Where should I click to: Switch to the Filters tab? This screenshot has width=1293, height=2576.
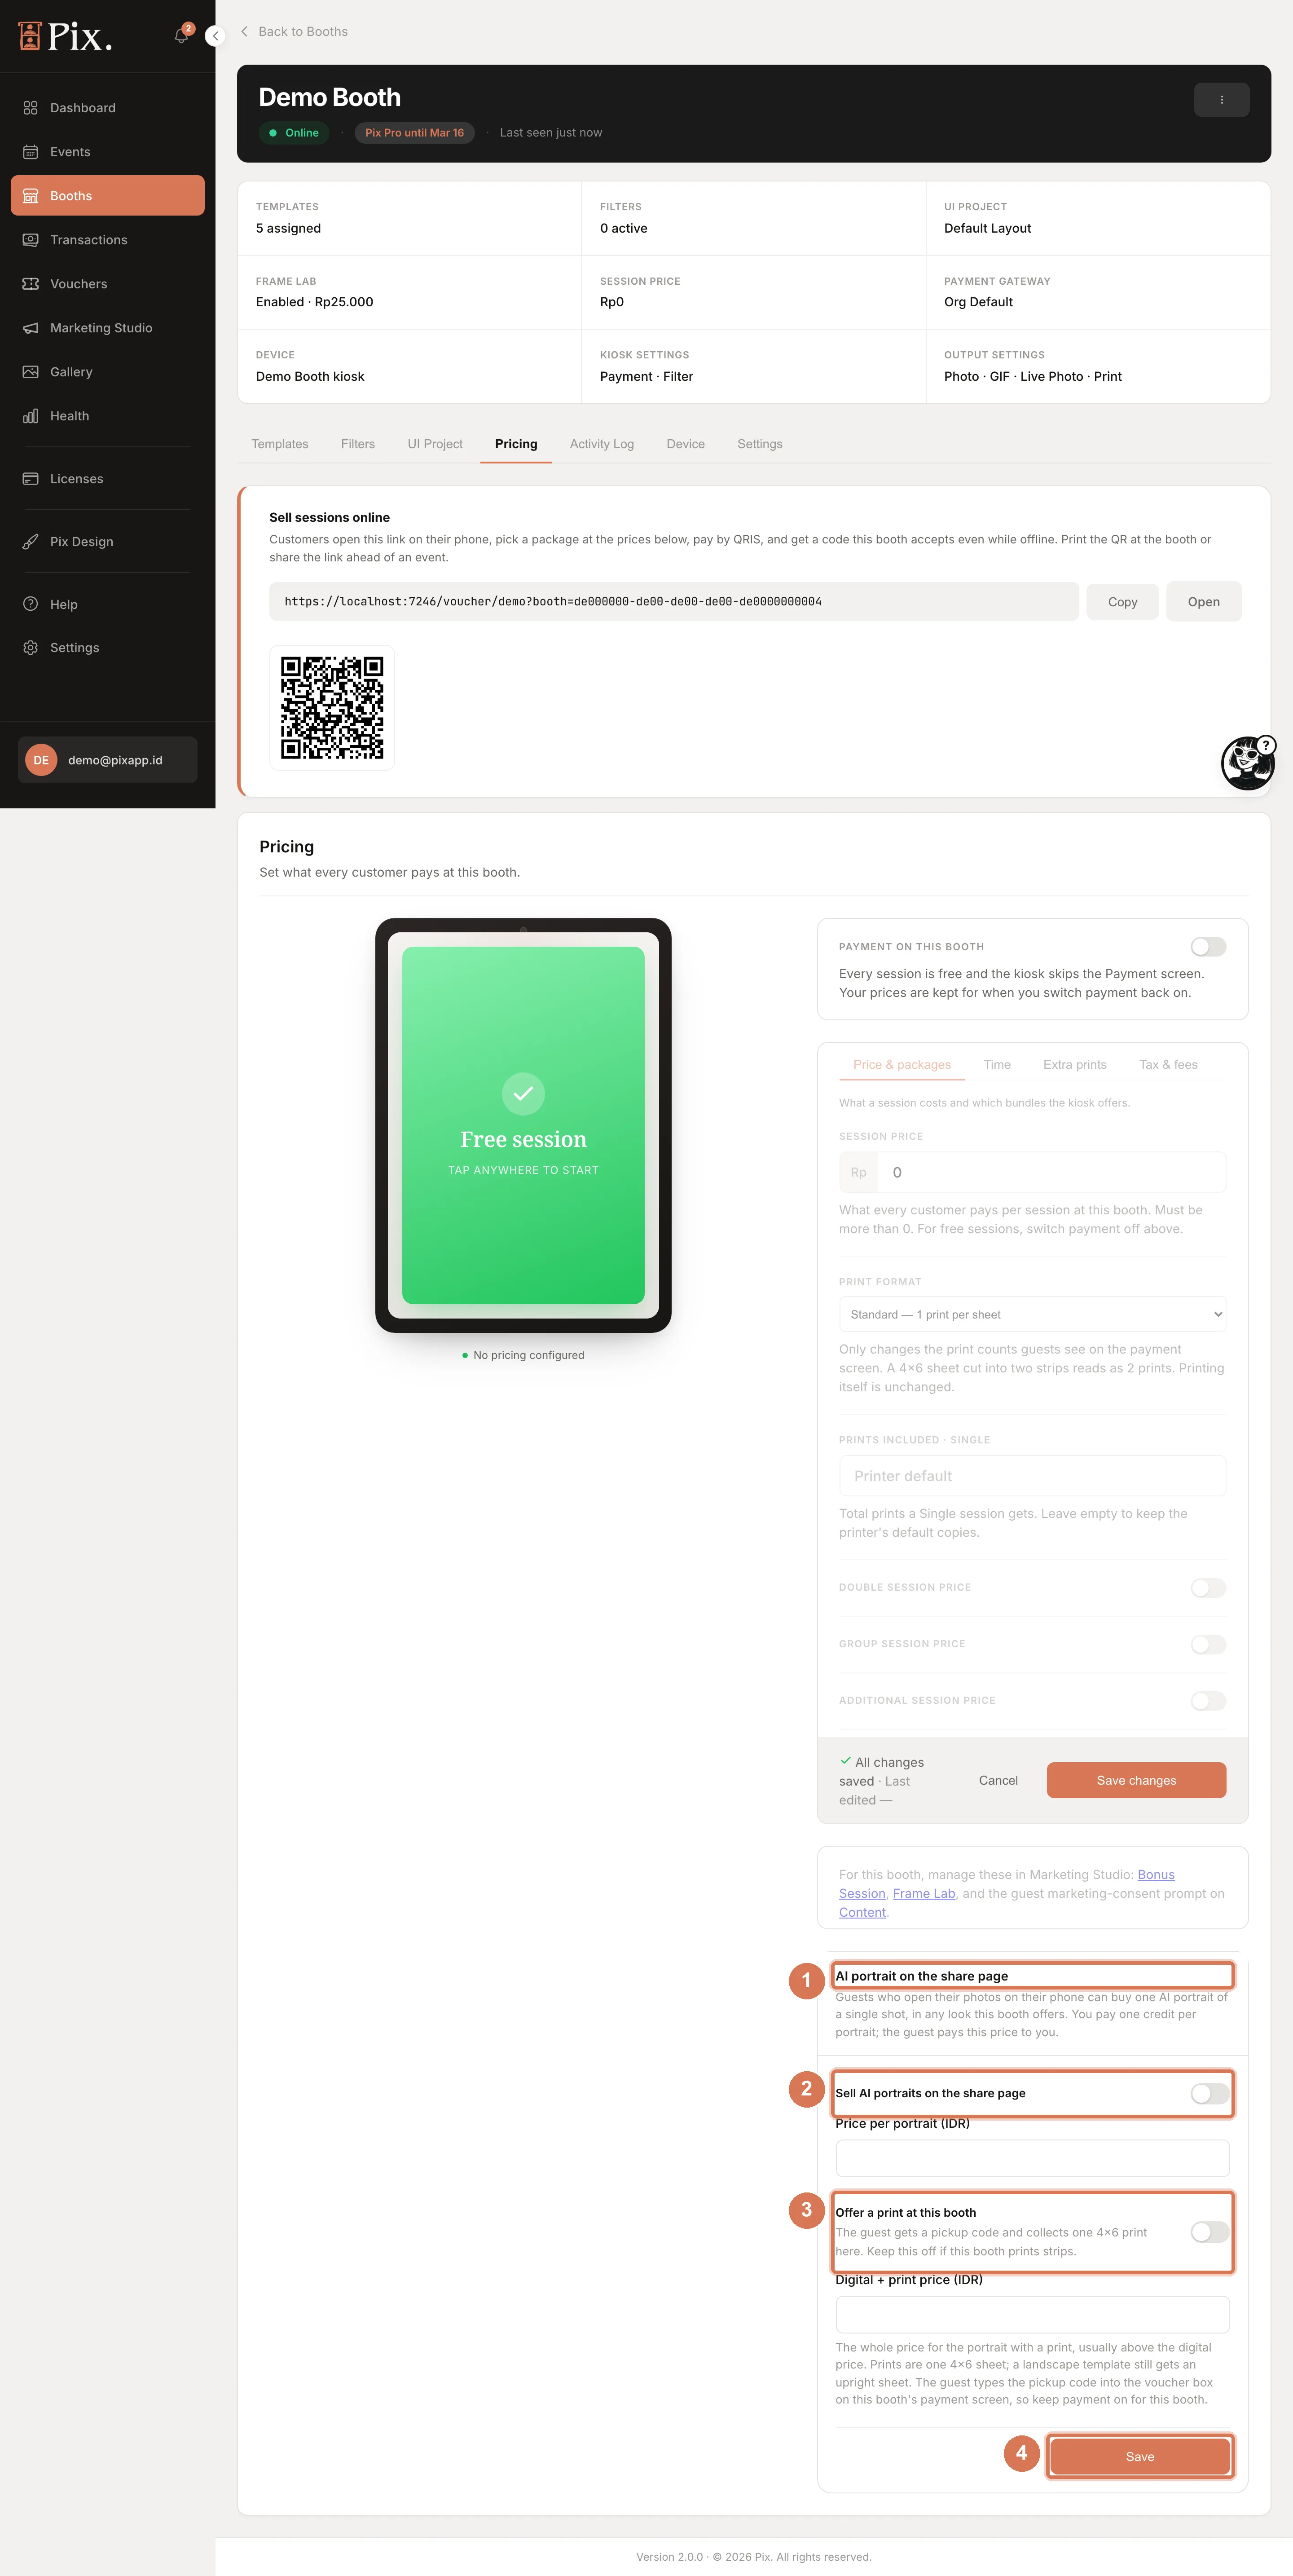tap(358, 444)
